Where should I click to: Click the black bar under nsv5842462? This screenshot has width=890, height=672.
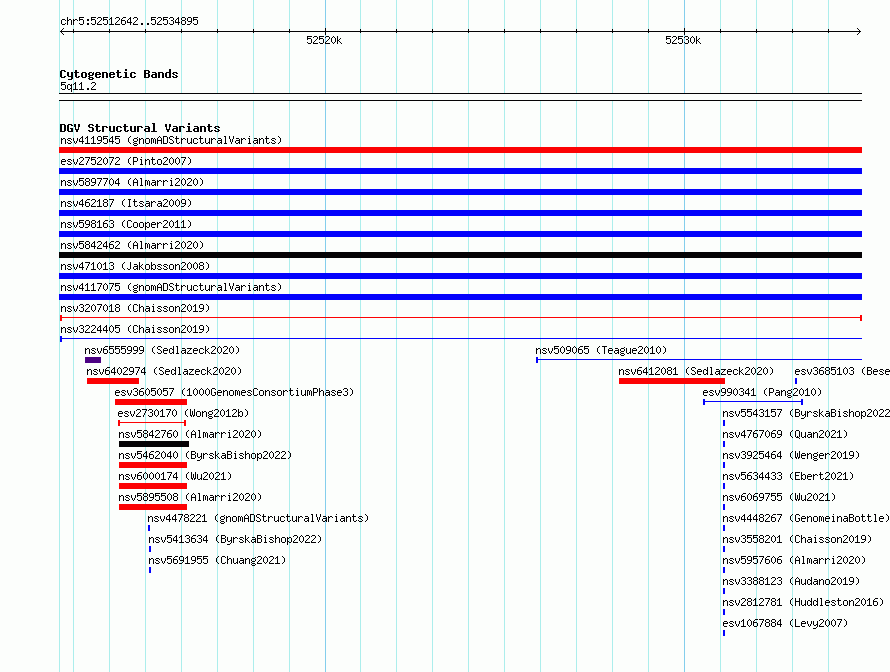click(x=460, y=255)
